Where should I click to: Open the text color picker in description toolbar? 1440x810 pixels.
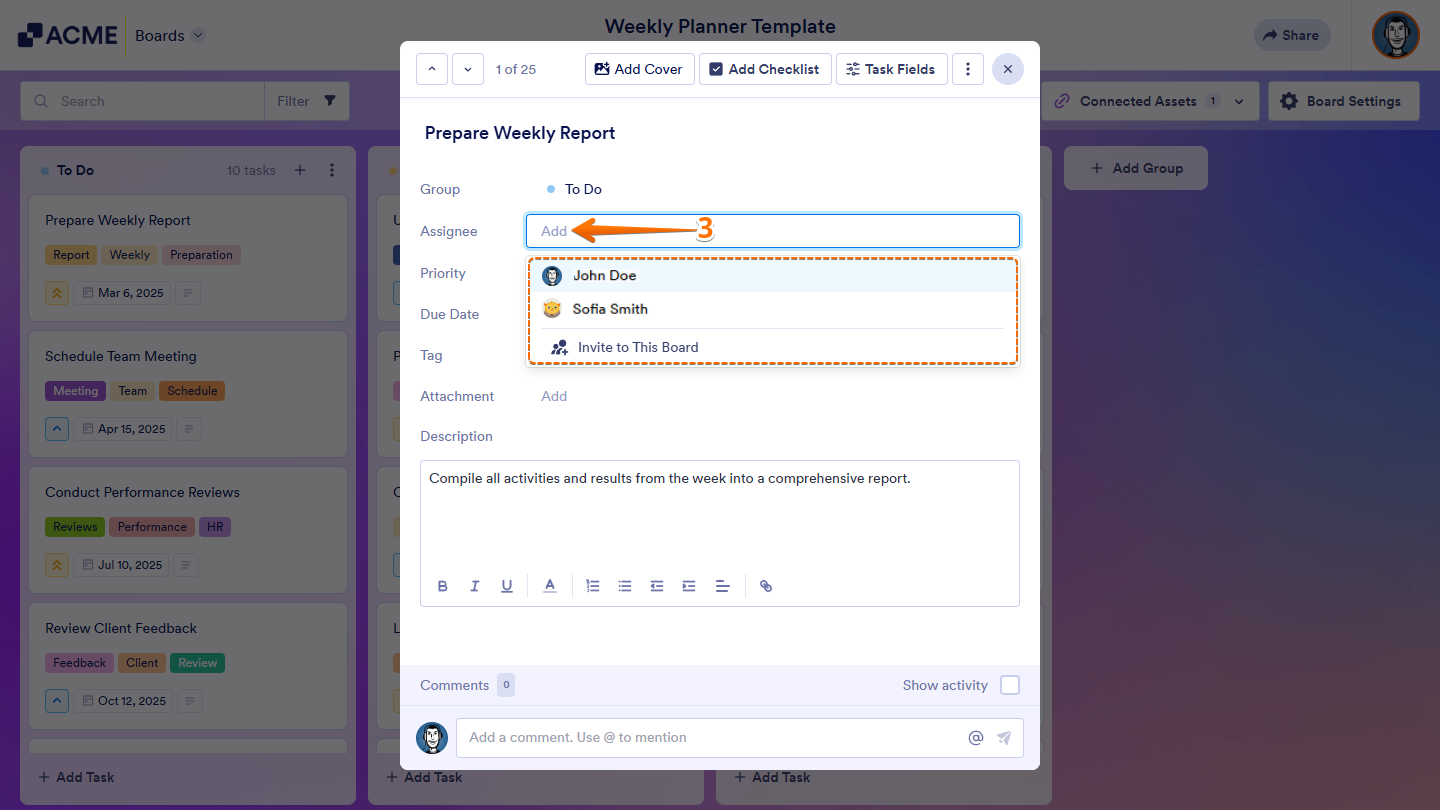coord(549,585)
